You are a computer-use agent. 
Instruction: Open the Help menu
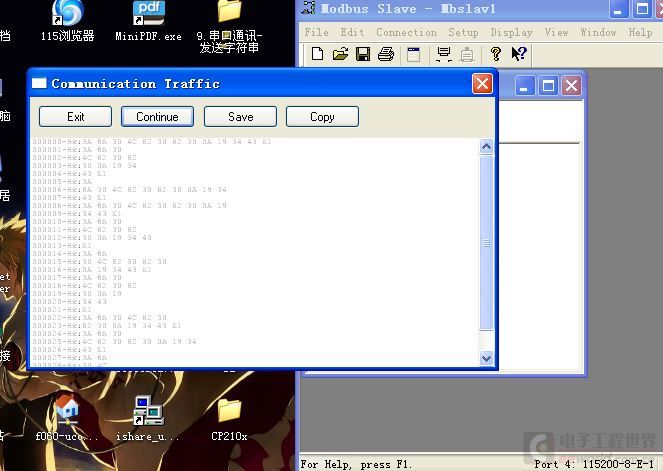[x=640, y=33]
